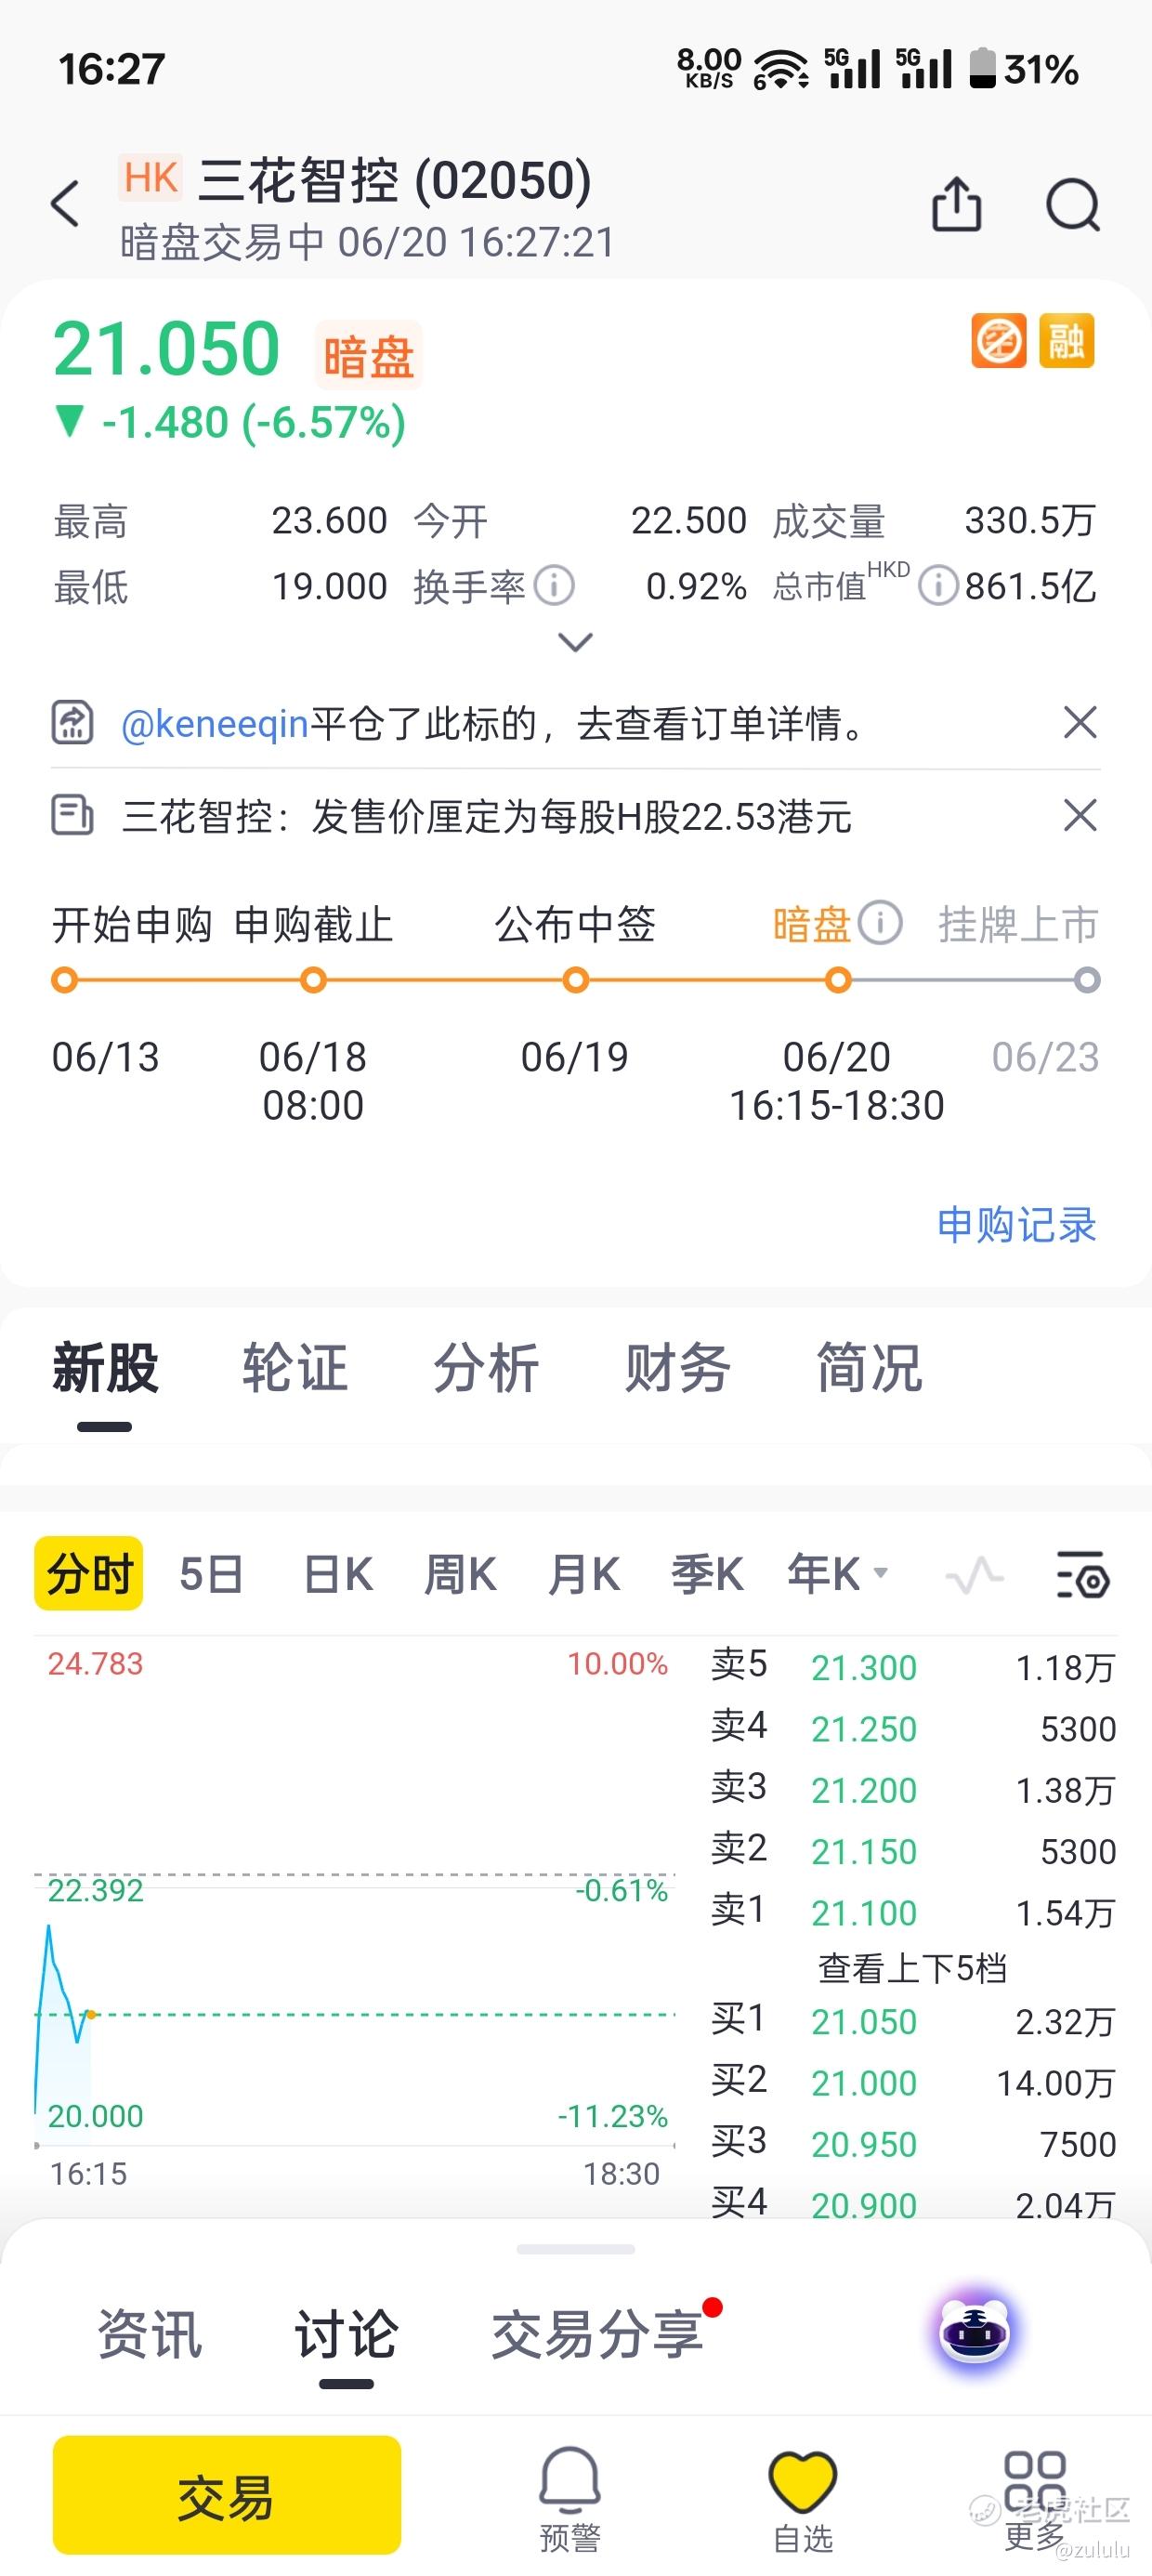This screenshot has width=1152, height=2576.
Task: Toggle chart indicator wave icon
Action: (974, 1575)
